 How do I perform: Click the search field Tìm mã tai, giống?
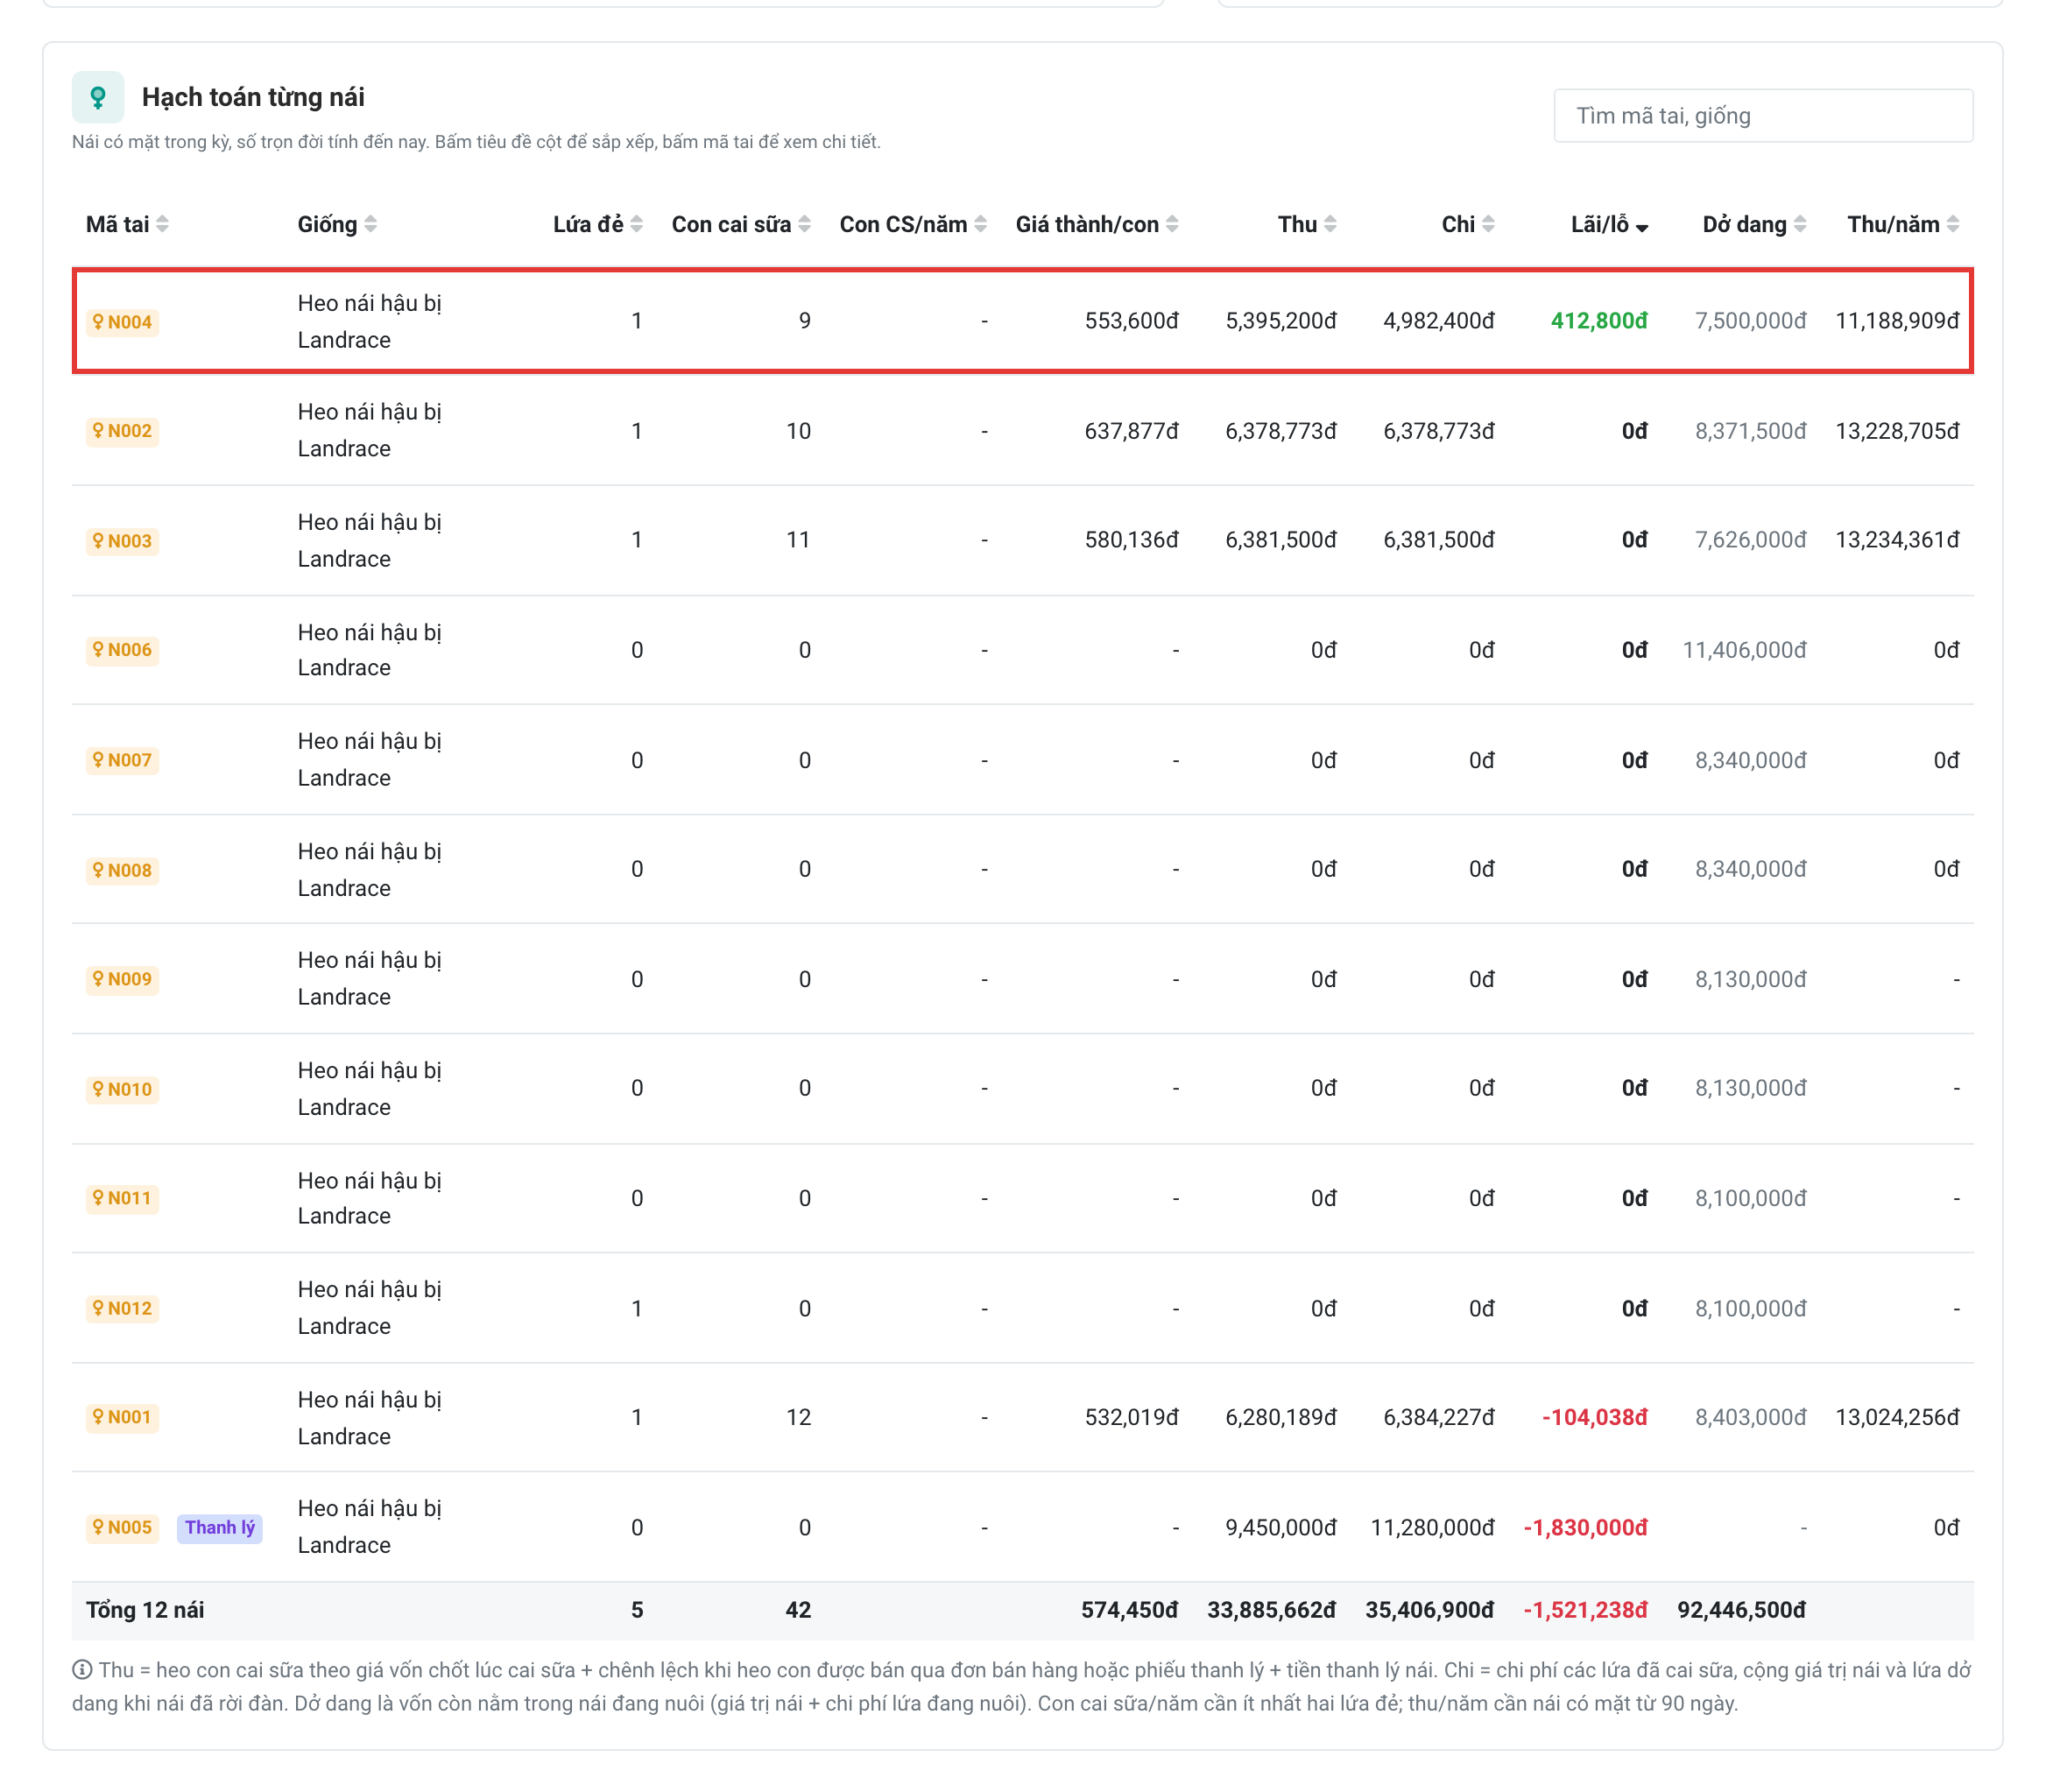pyautogui.click(x=1763, y=116)
